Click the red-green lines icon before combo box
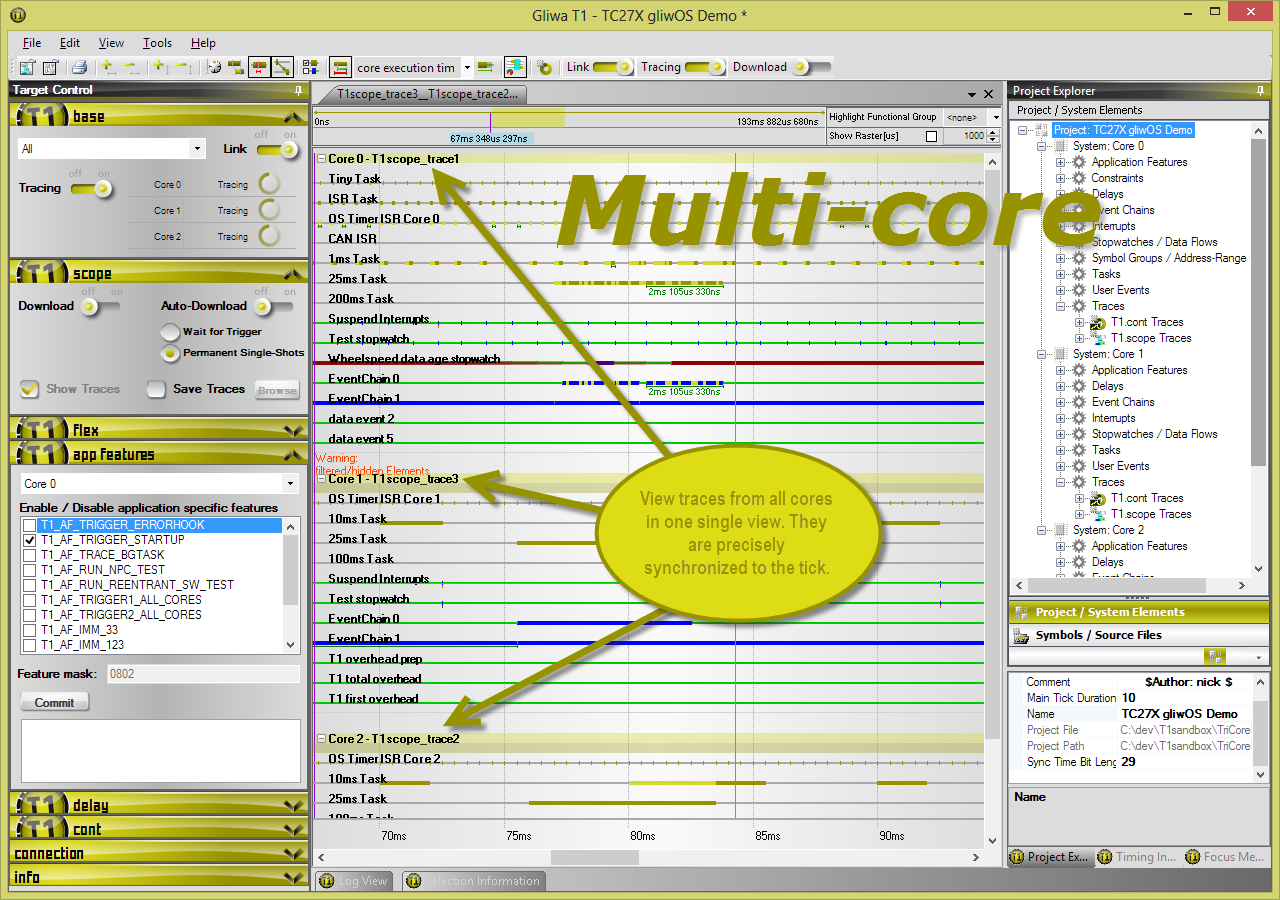1280x900 pixels. 340,68
